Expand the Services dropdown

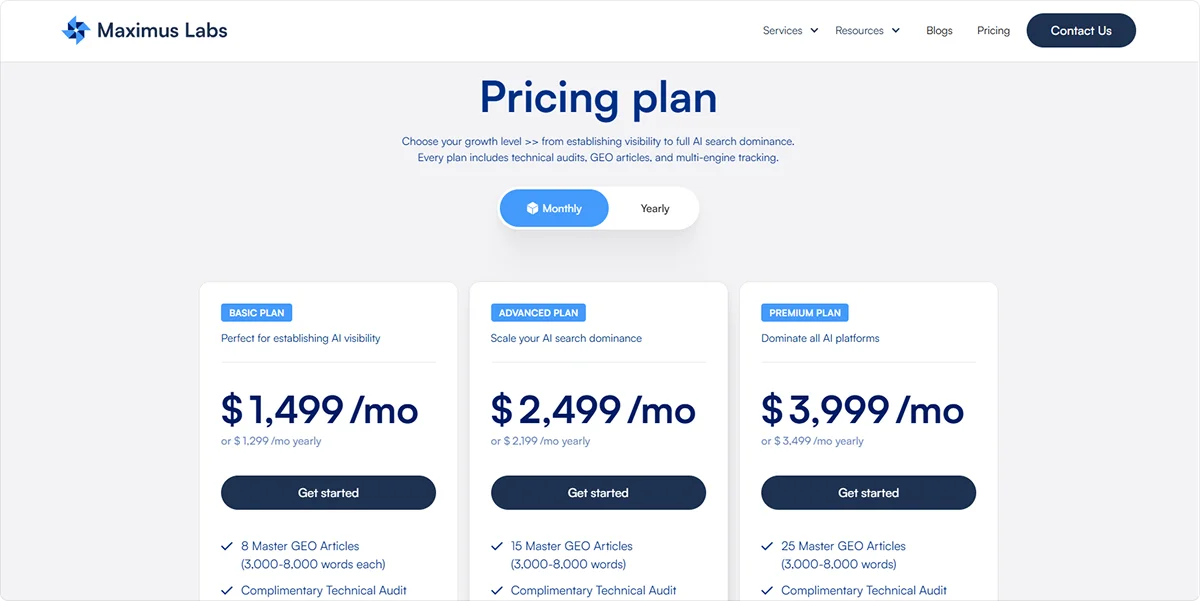(789, 30)
